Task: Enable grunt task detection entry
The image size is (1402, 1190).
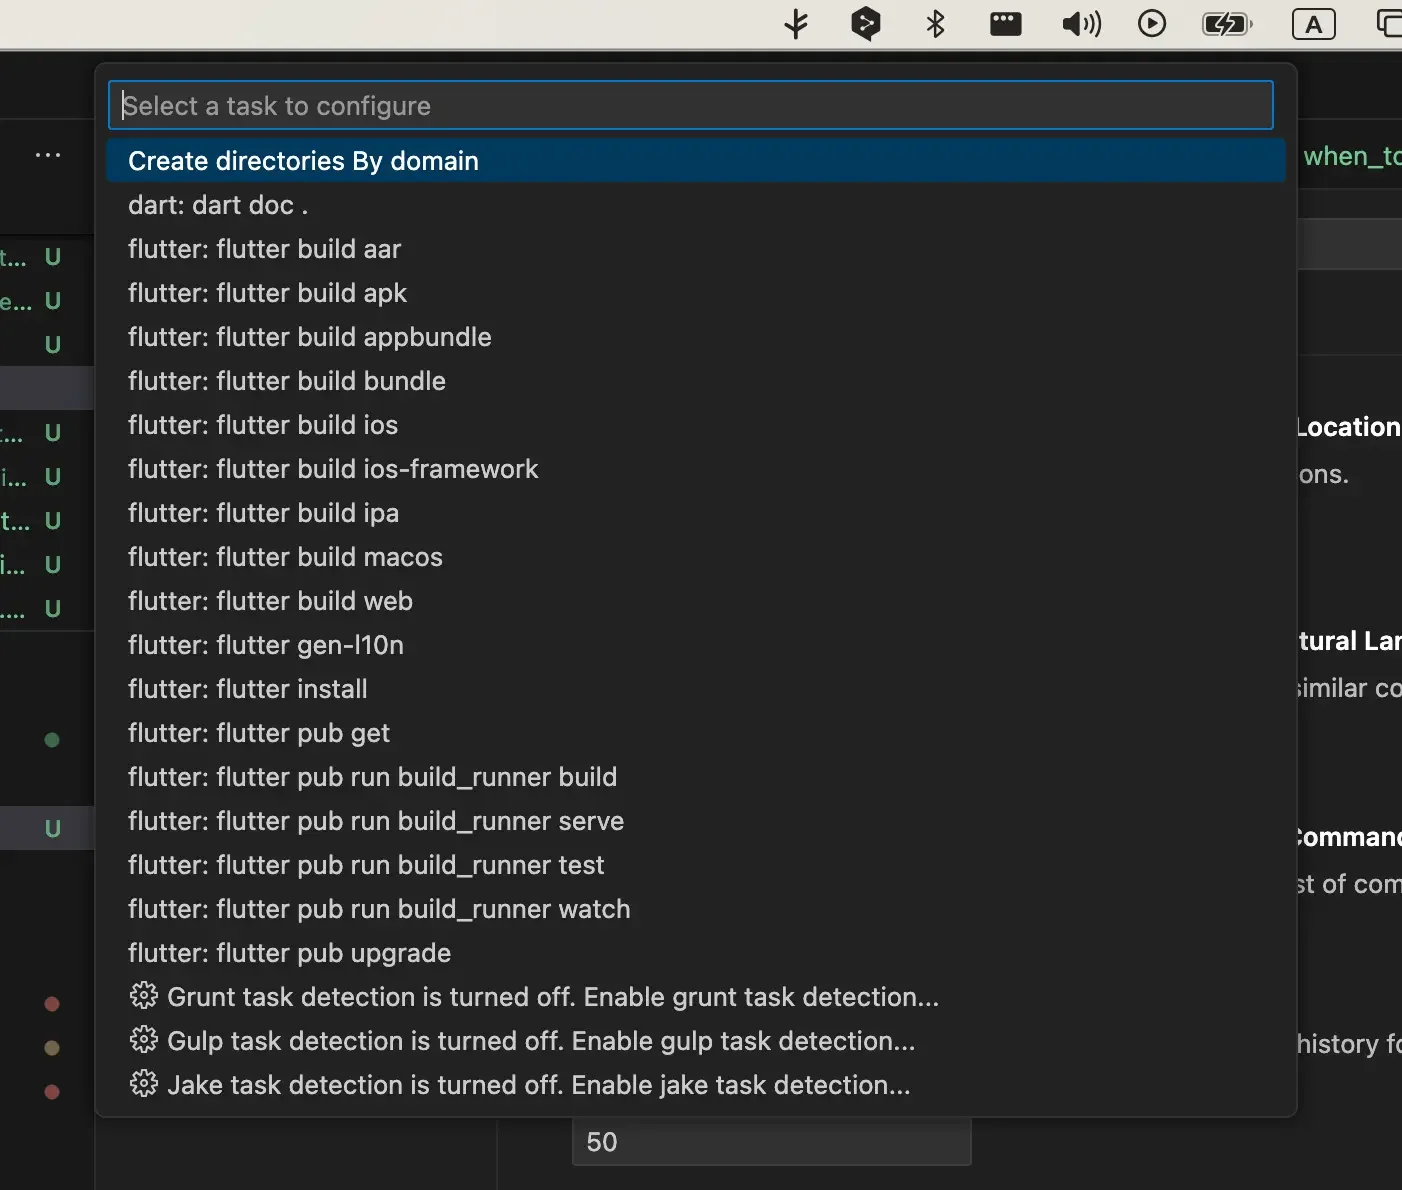Action: pos(696,997)
